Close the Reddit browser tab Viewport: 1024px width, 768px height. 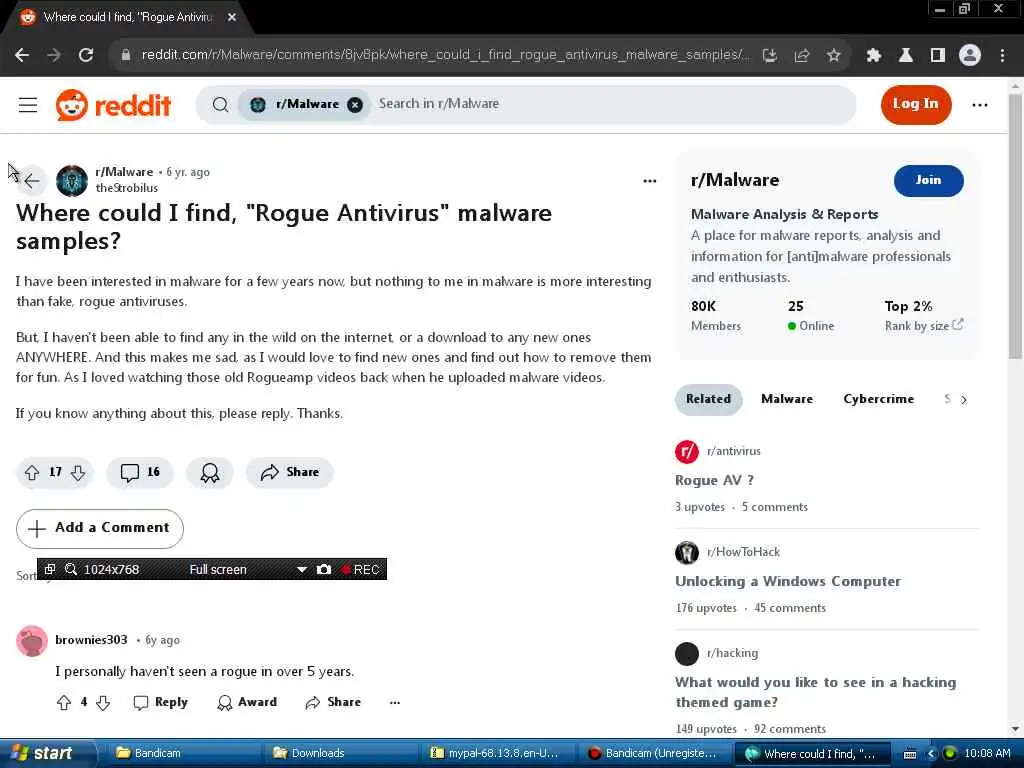(232, 18)
